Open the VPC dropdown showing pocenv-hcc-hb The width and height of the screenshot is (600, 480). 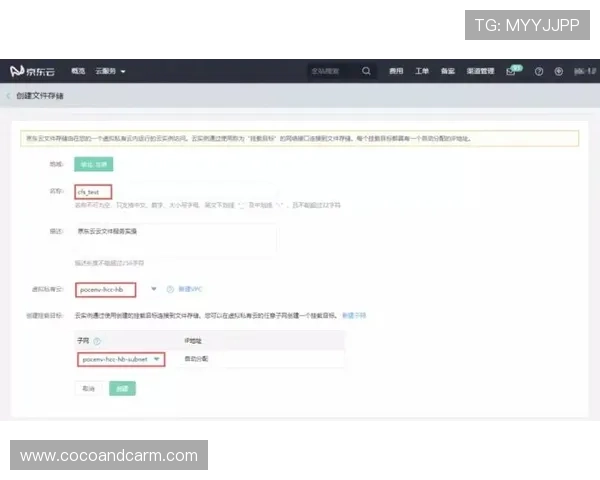(117, 290)
